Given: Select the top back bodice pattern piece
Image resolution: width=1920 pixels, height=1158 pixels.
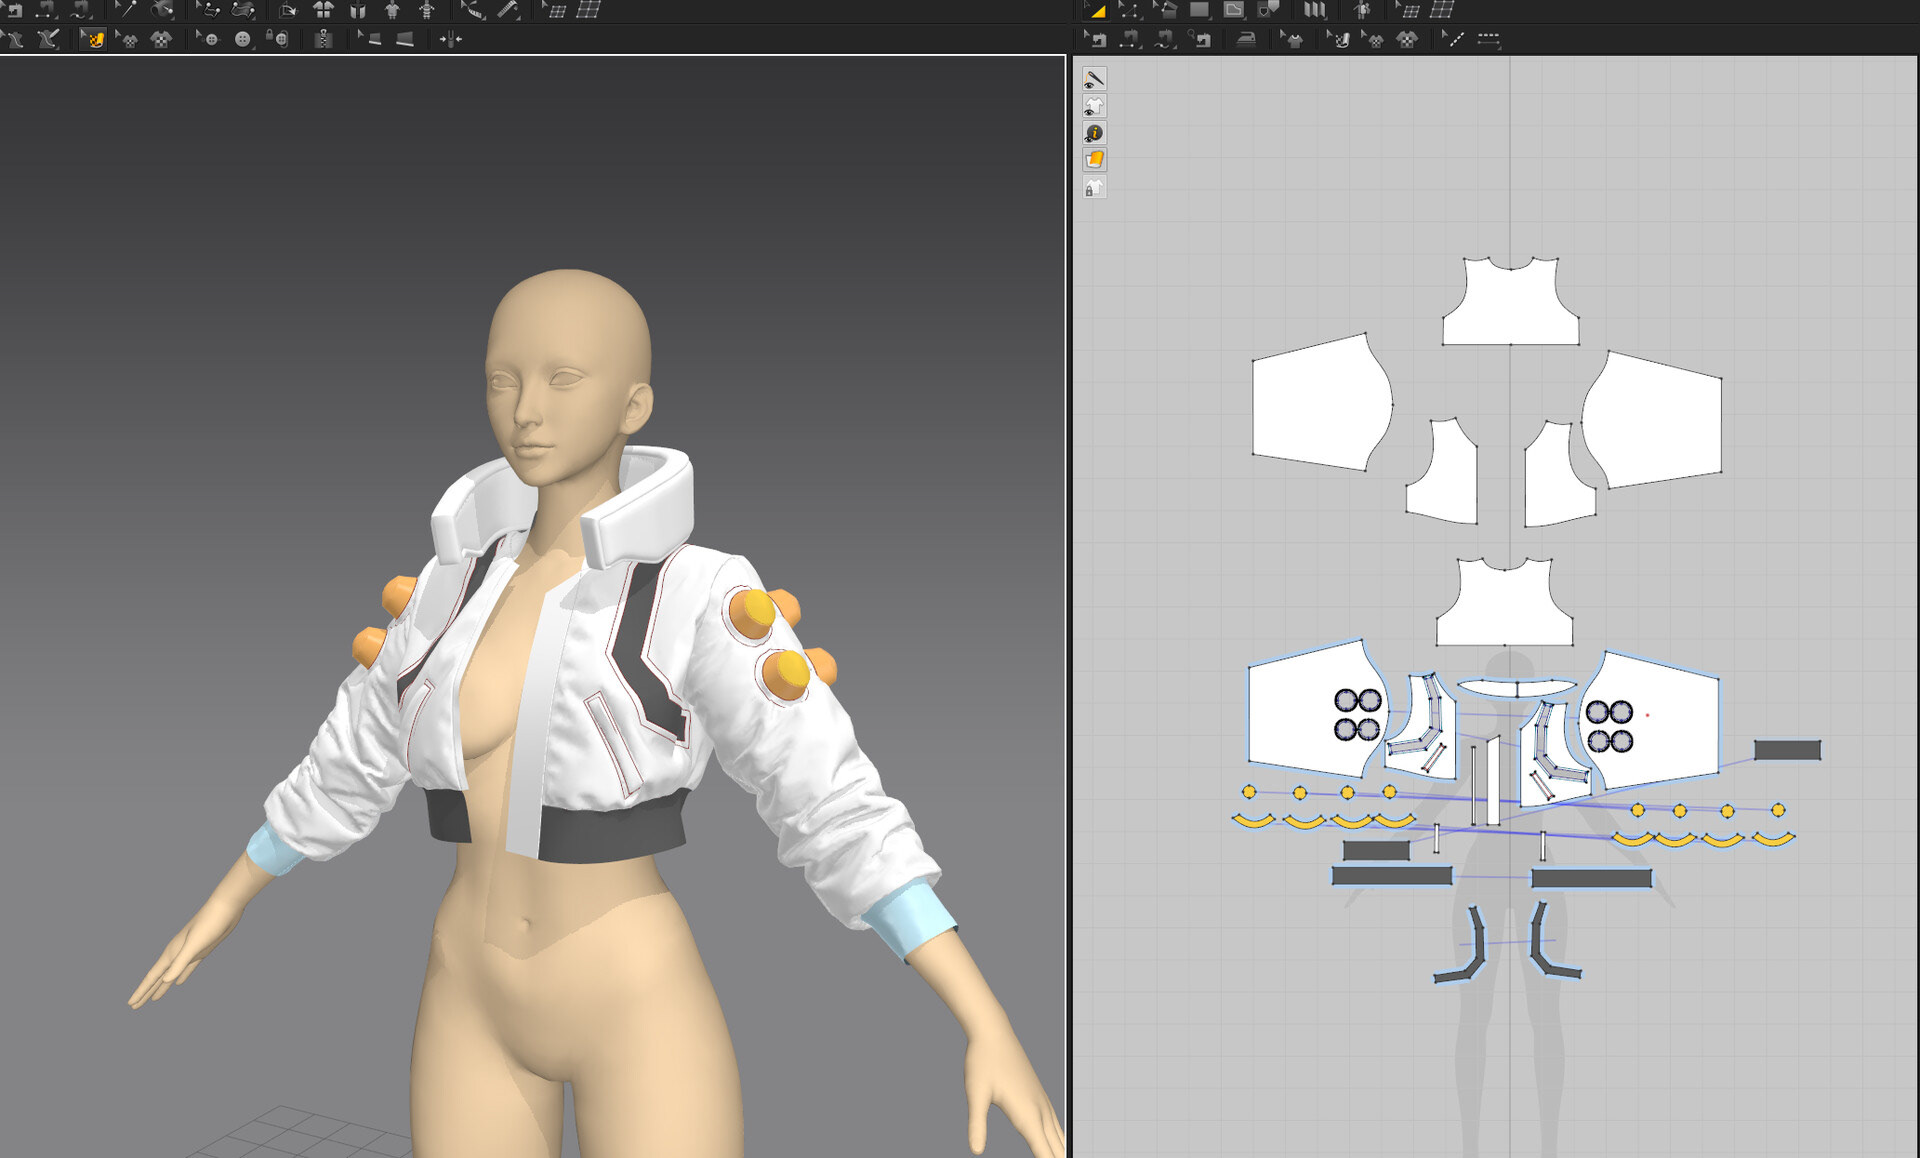Looking at the screenshot, I should [x=1510, y=305].
